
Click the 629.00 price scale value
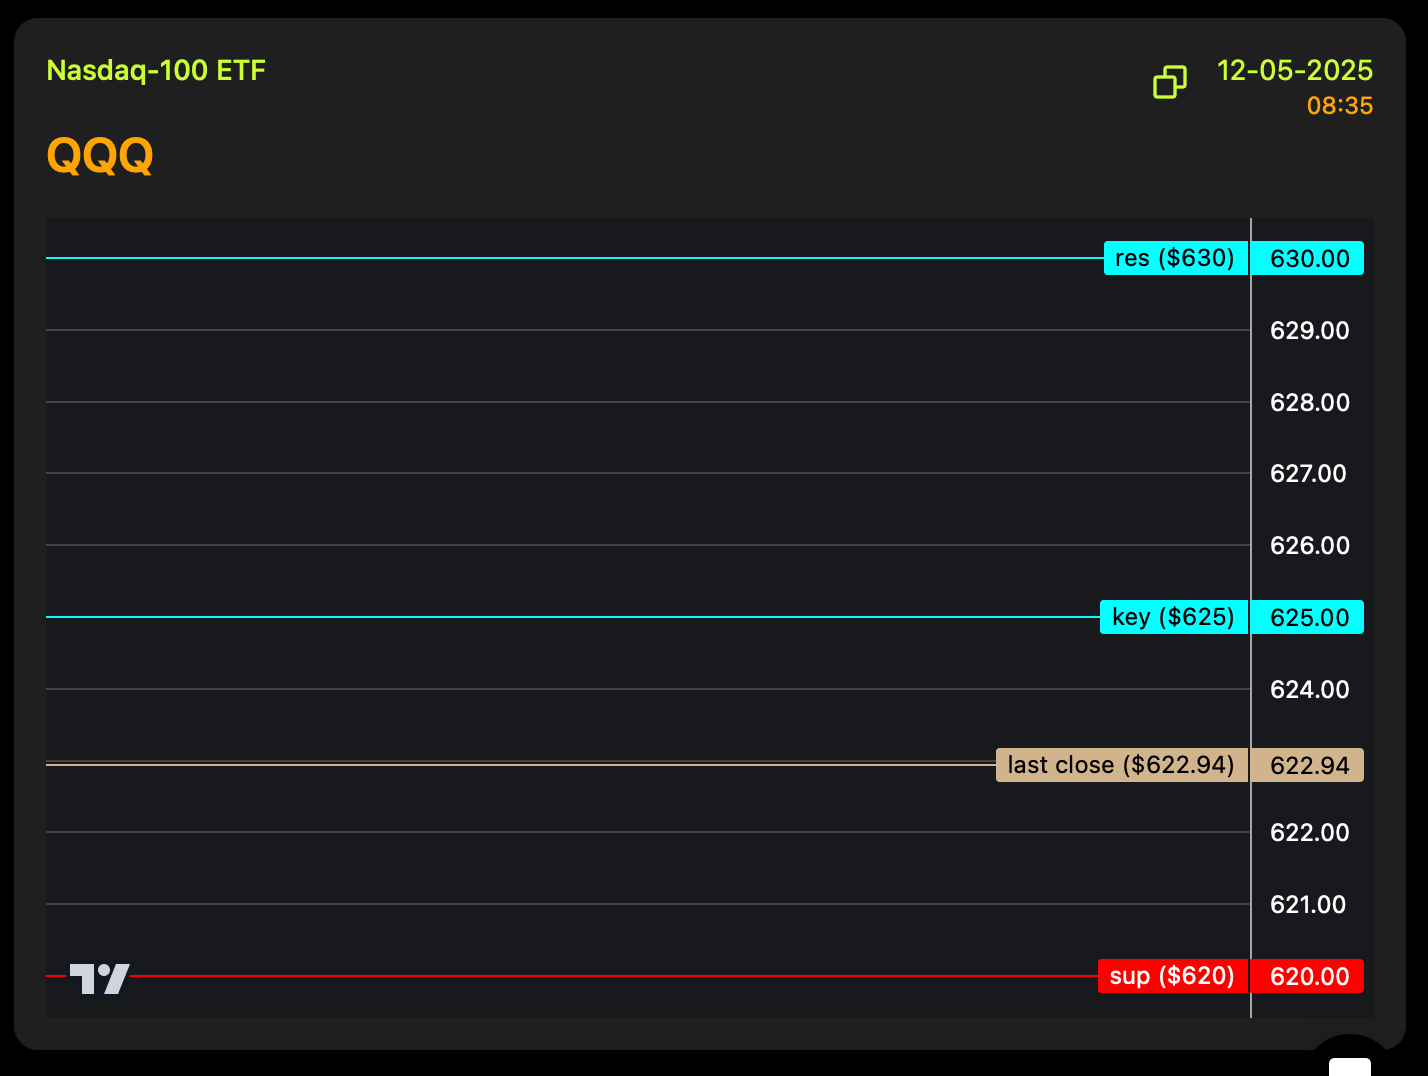pos(1309,331)
